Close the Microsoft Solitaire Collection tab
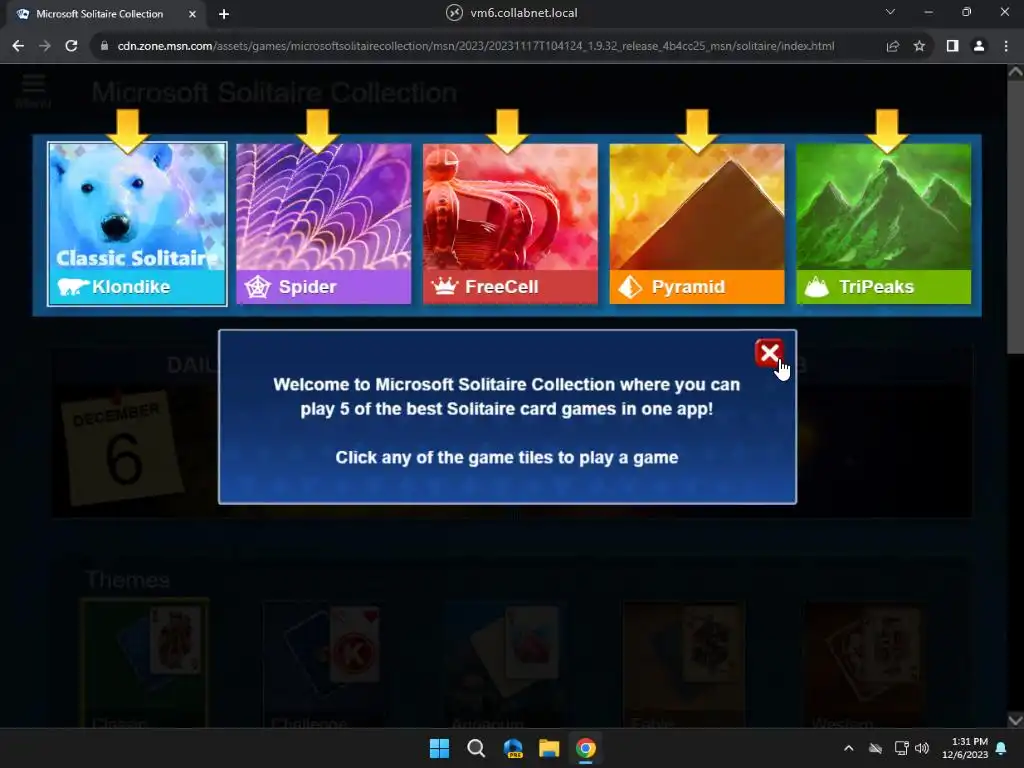Viewport: 1024px width, 768px height. click(192, 14)
